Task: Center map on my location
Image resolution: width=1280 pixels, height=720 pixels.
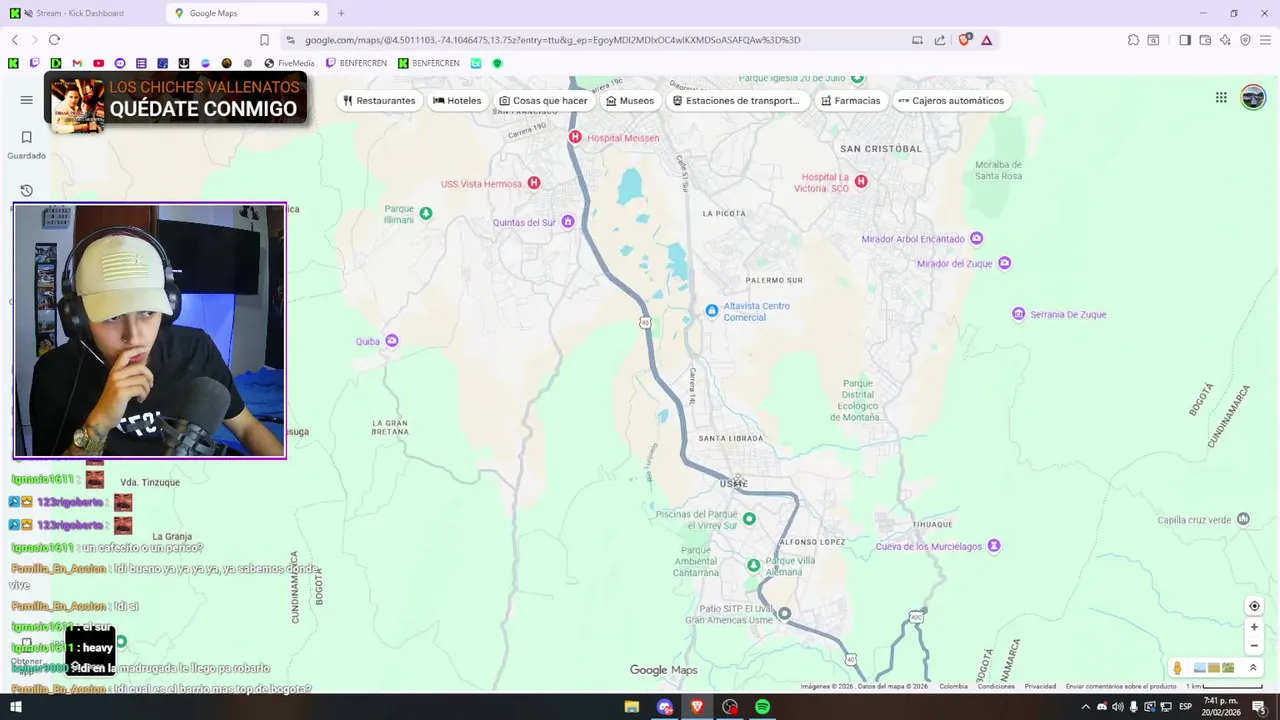Action: (x=1254, y=606)
